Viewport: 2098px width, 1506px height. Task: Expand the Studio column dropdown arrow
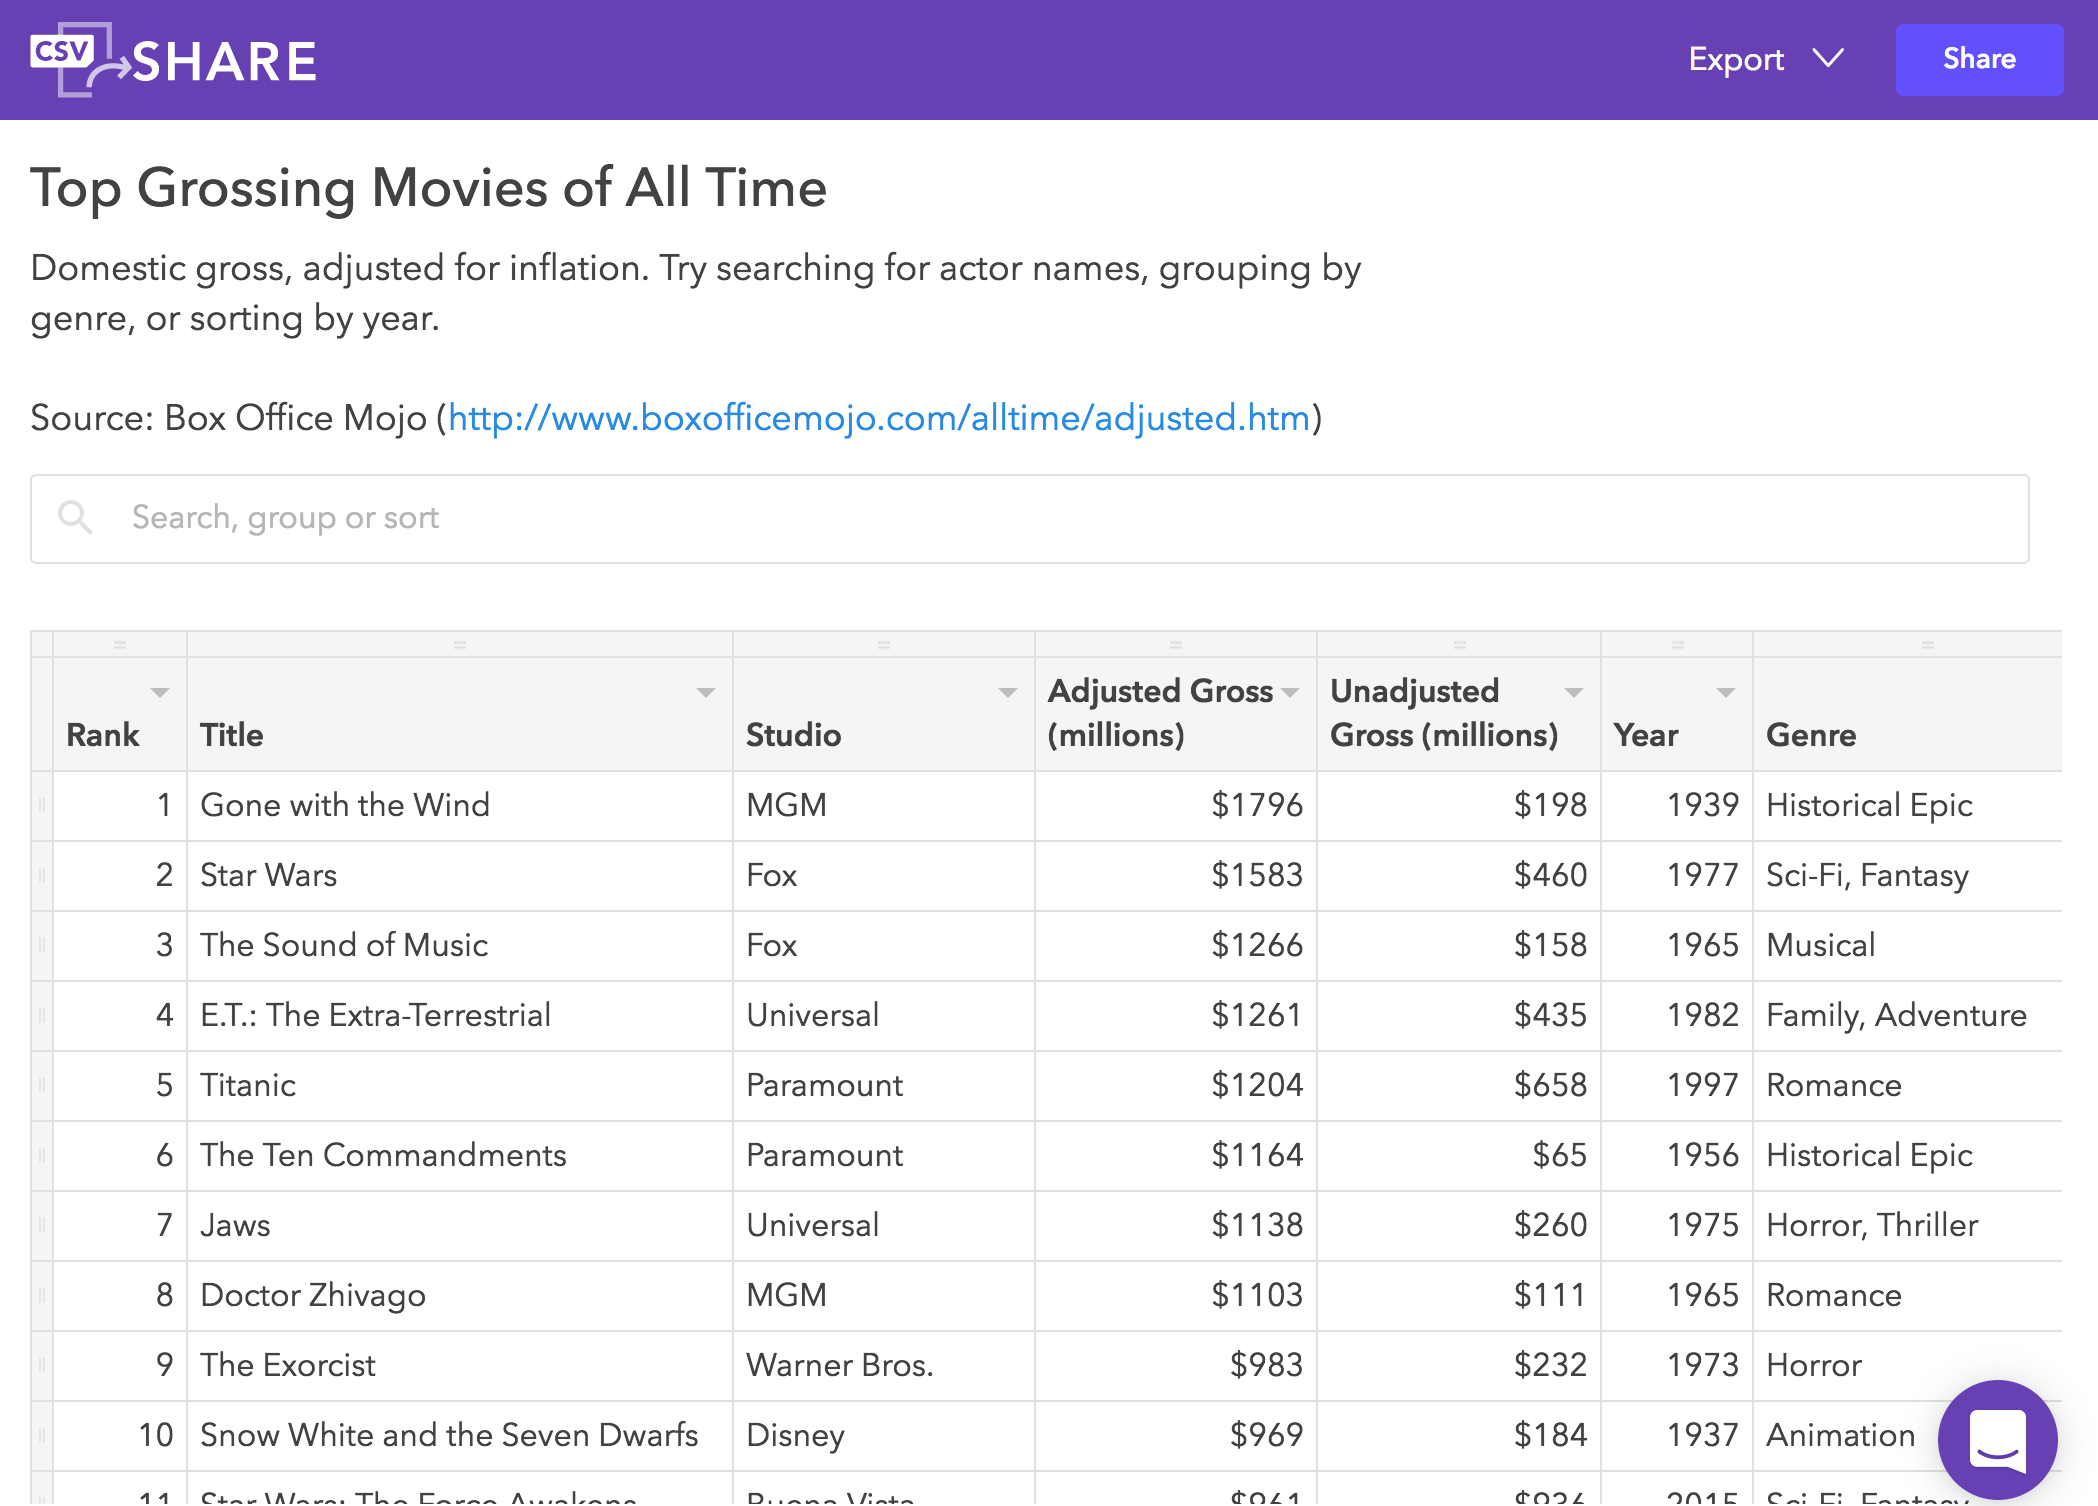1008,692
